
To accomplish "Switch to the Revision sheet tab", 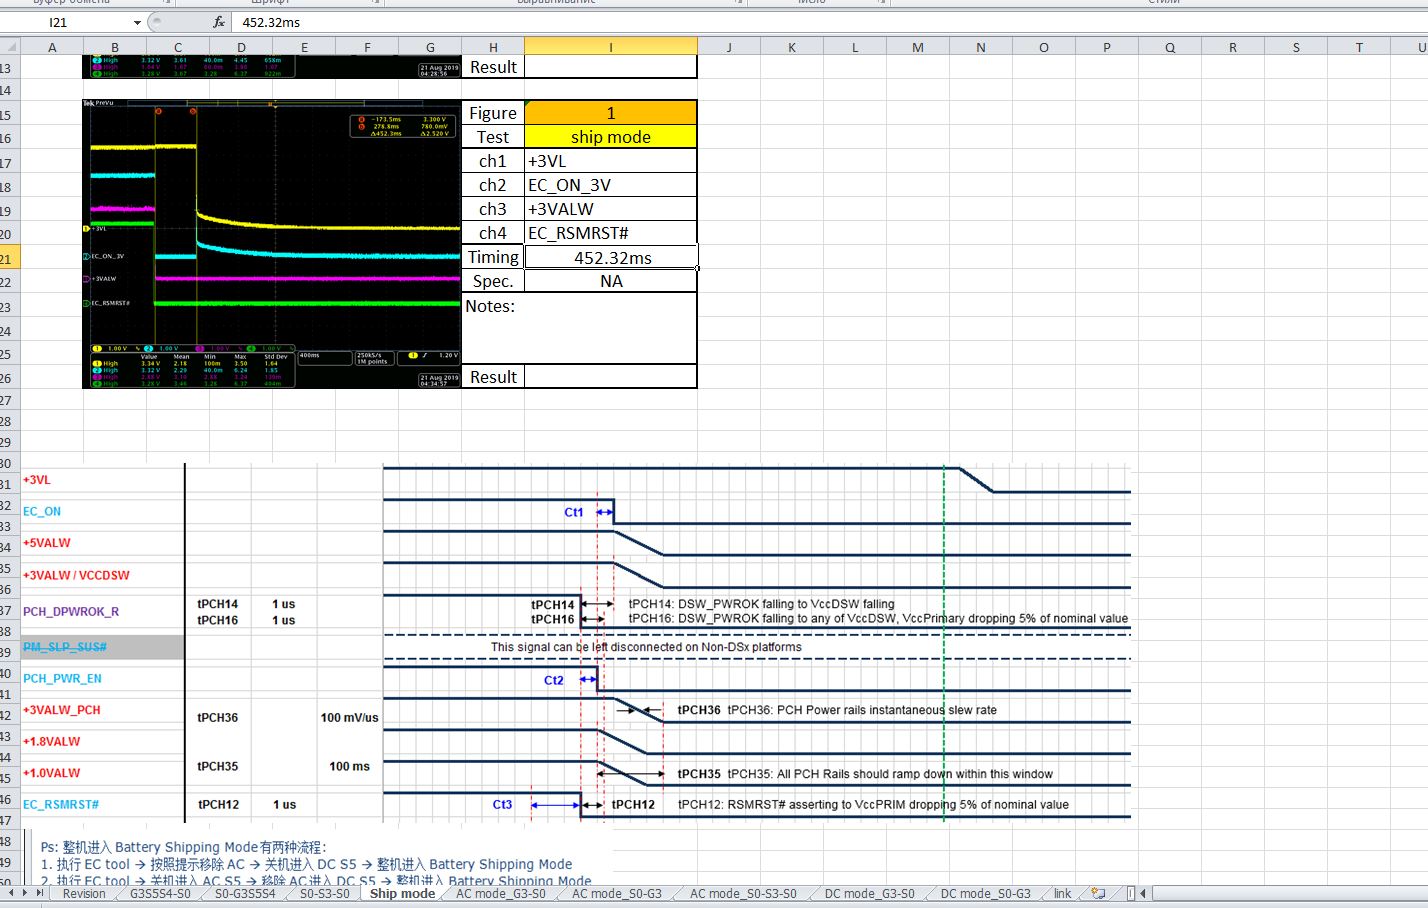I will [83, 894].
